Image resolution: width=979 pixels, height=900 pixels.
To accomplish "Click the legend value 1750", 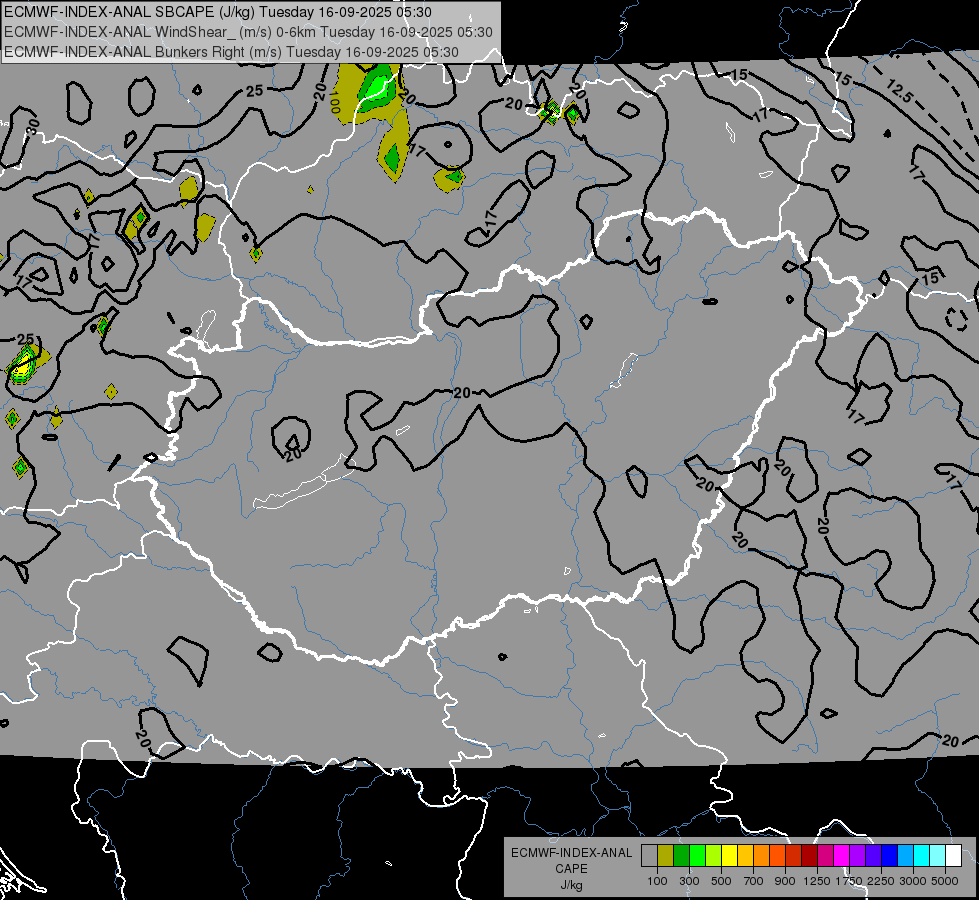I will point(849,881).
